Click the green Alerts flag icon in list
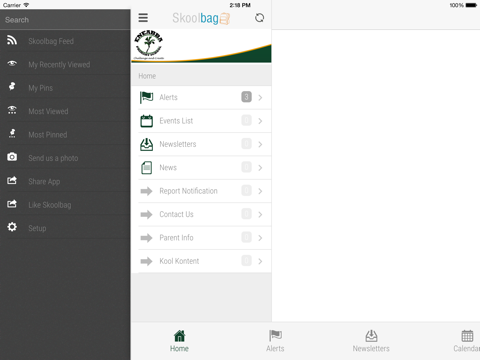This screenshot has width=480, height=360. pyautogui.click(x=146, y=97)
